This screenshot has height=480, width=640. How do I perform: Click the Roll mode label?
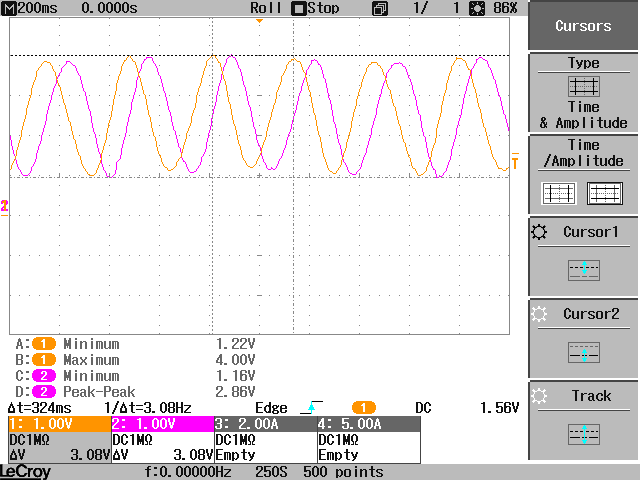pyautogui.click(x=266, y=8)
